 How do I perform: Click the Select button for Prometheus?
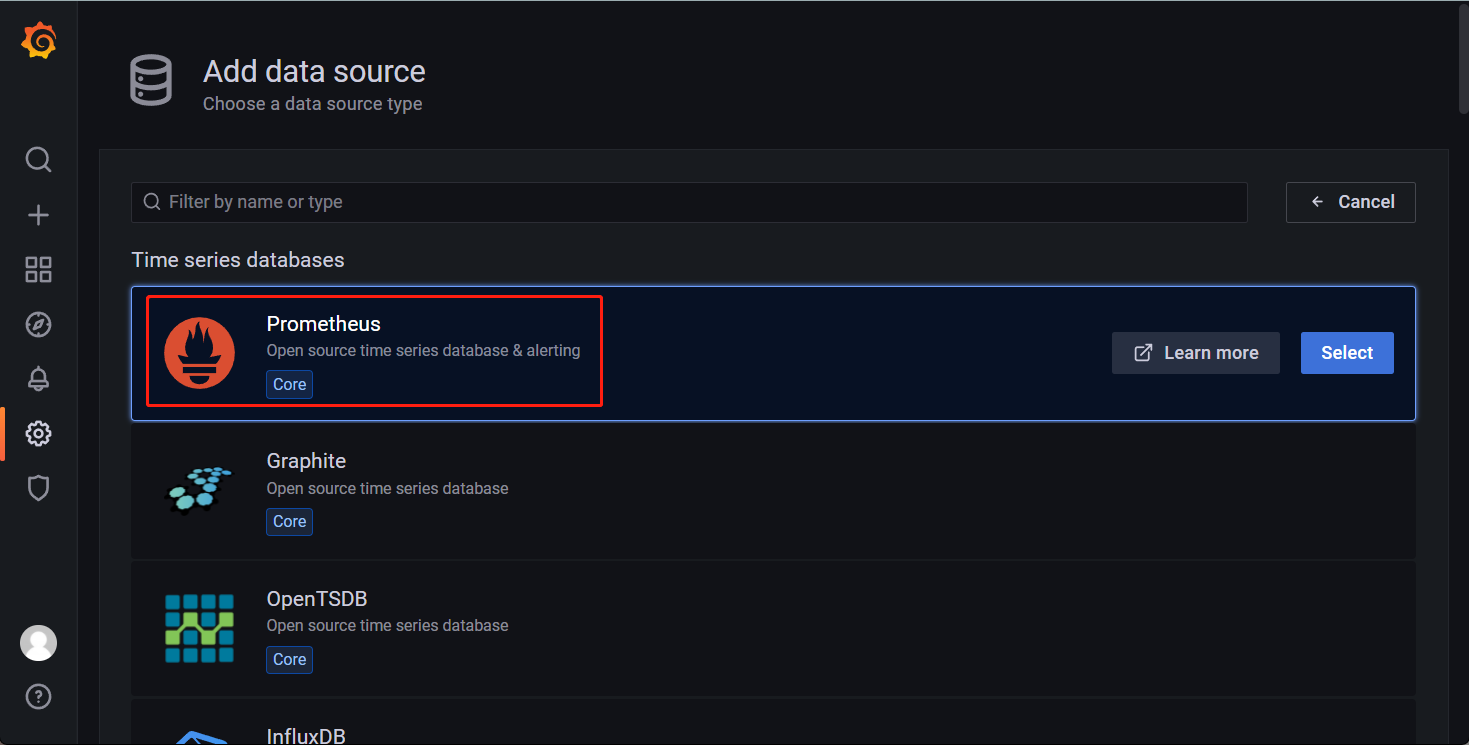(x=1347, y=353)
